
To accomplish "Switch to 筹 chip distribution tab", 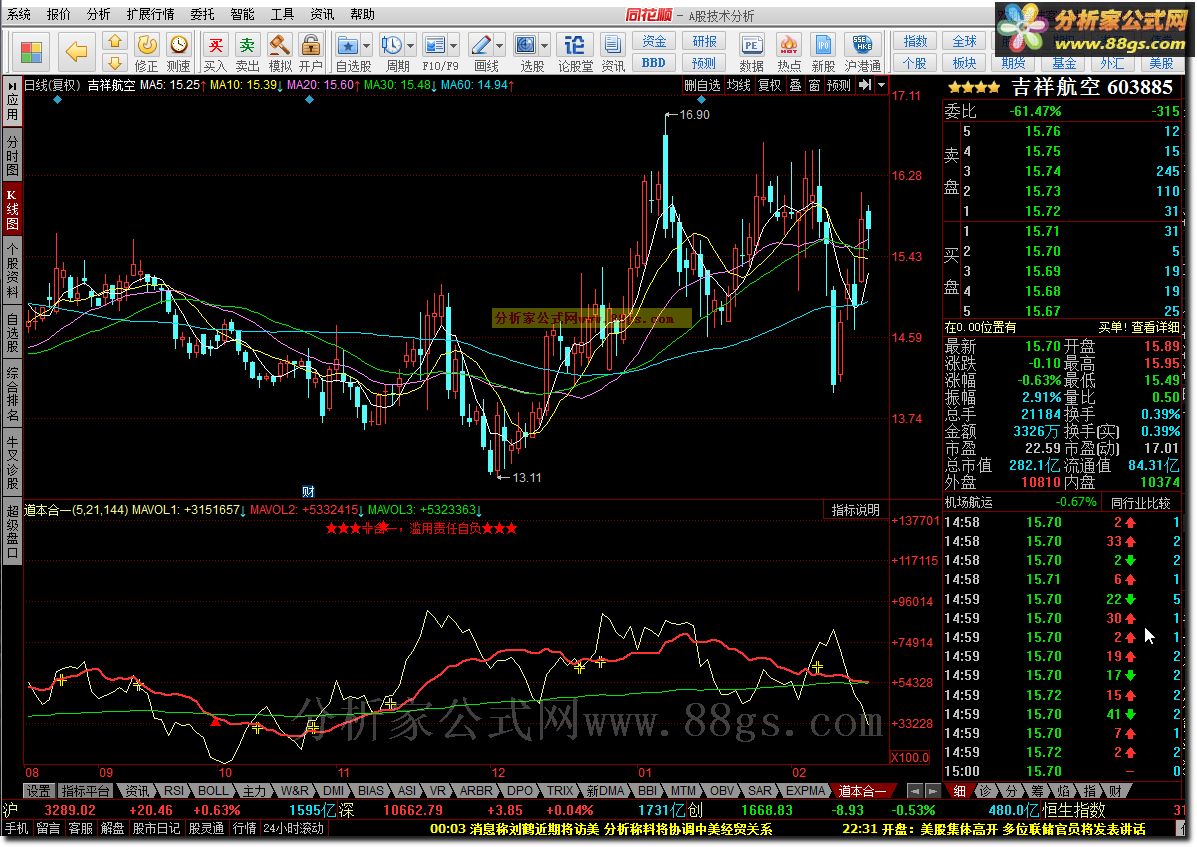I will pos(1037,791).
